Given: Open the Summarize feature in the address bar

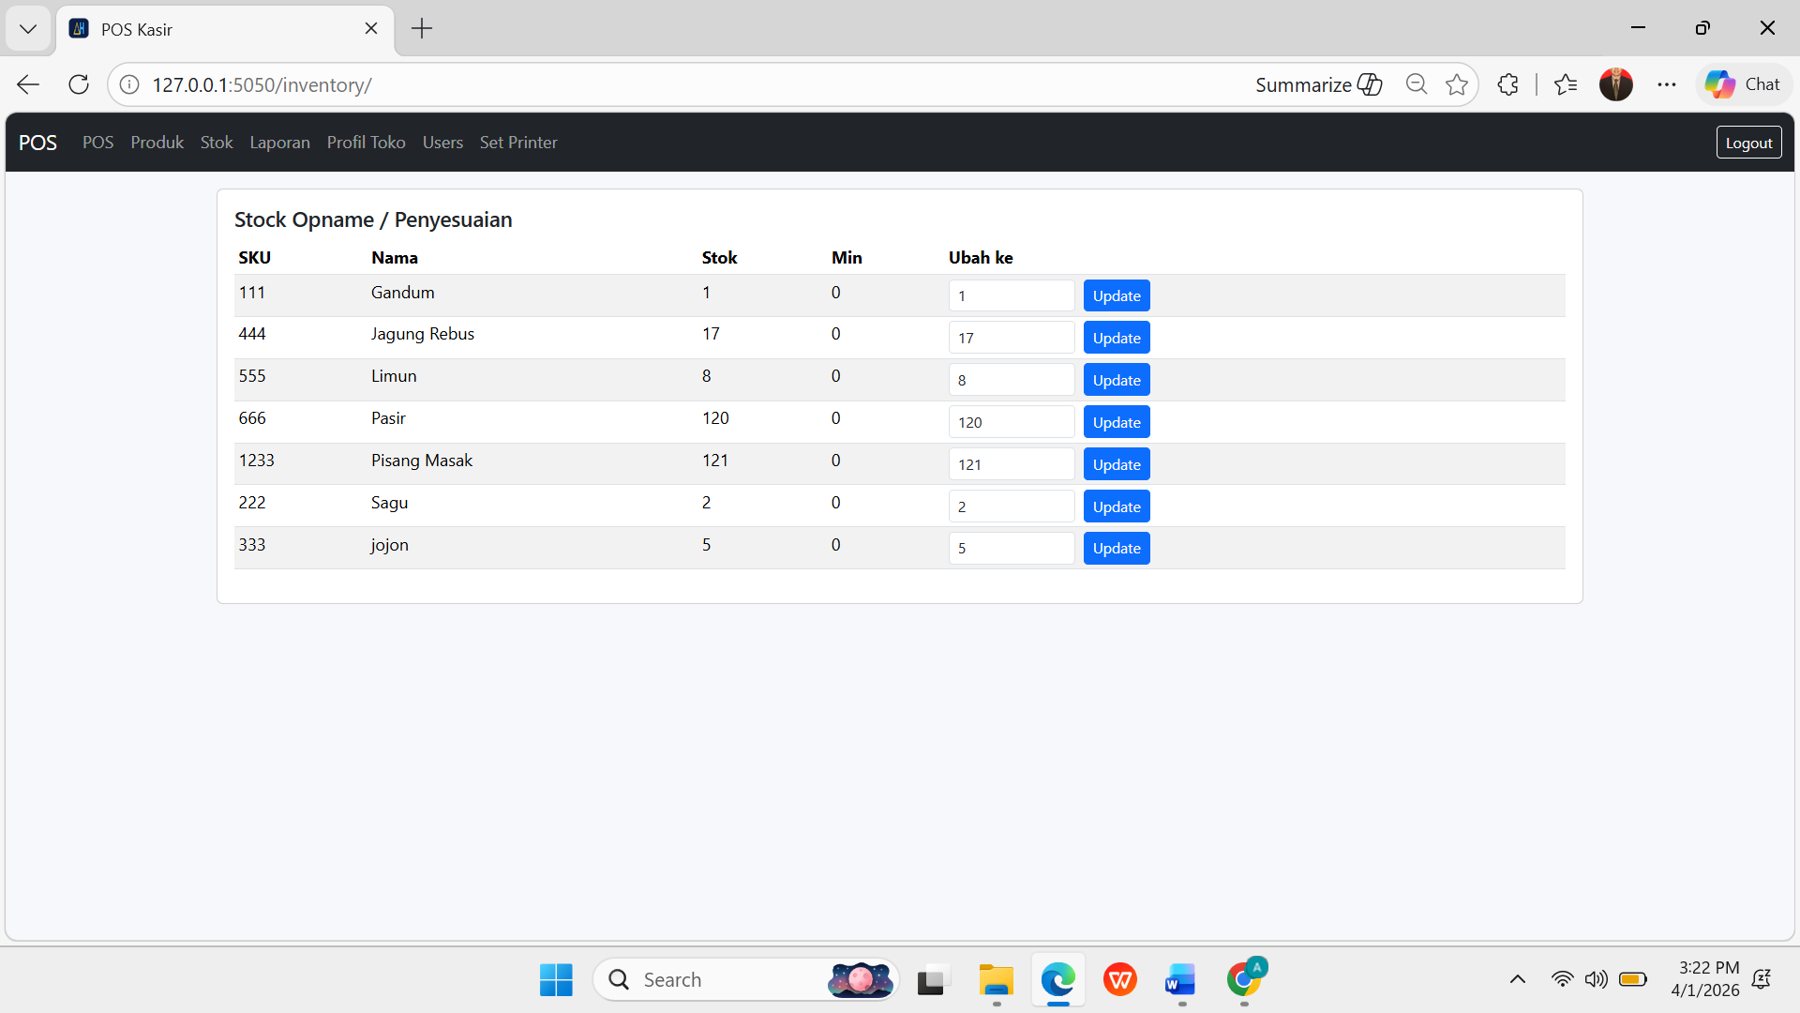Looking at the screenshot, I should 1317,84.
